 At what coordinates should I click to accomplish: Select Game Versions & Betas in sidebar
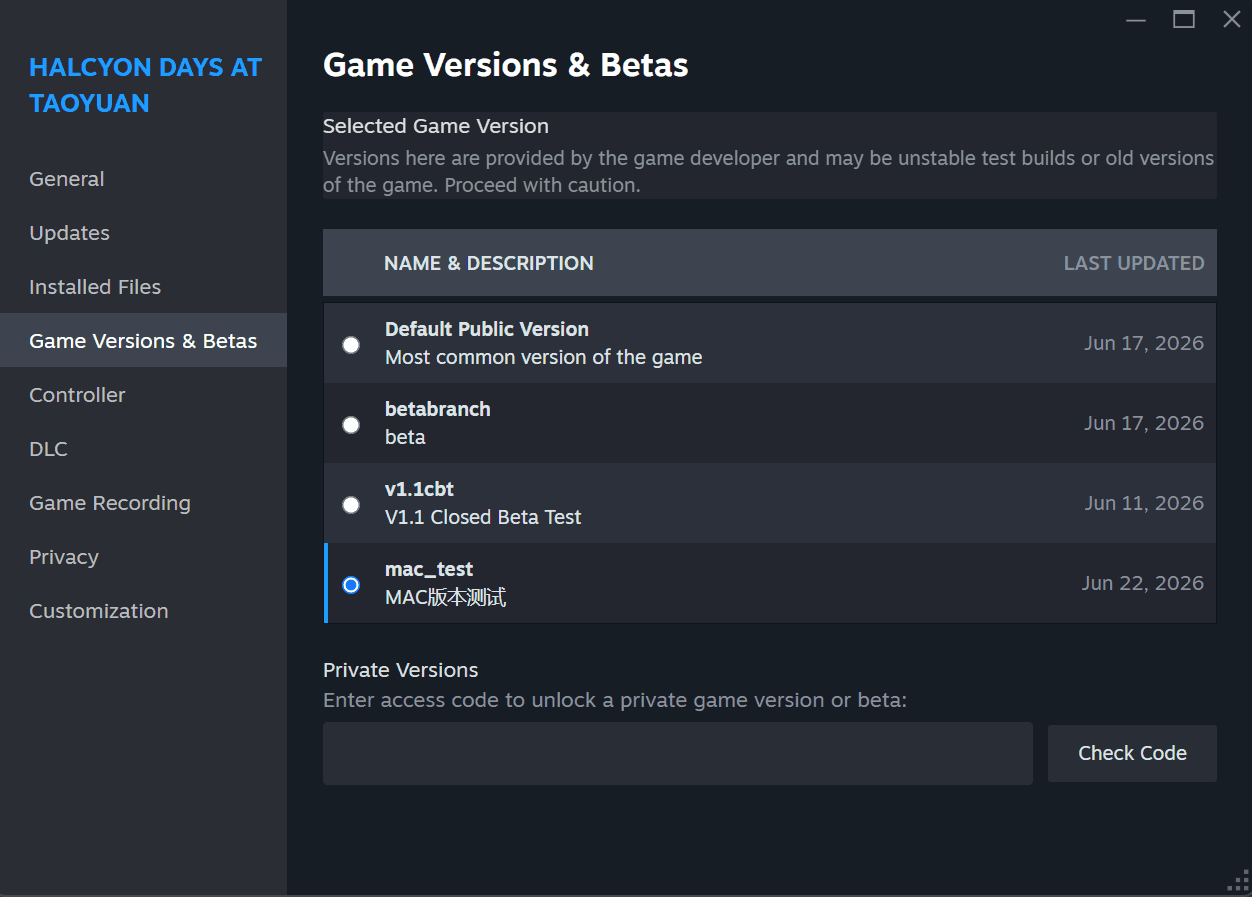click(143, 341)
